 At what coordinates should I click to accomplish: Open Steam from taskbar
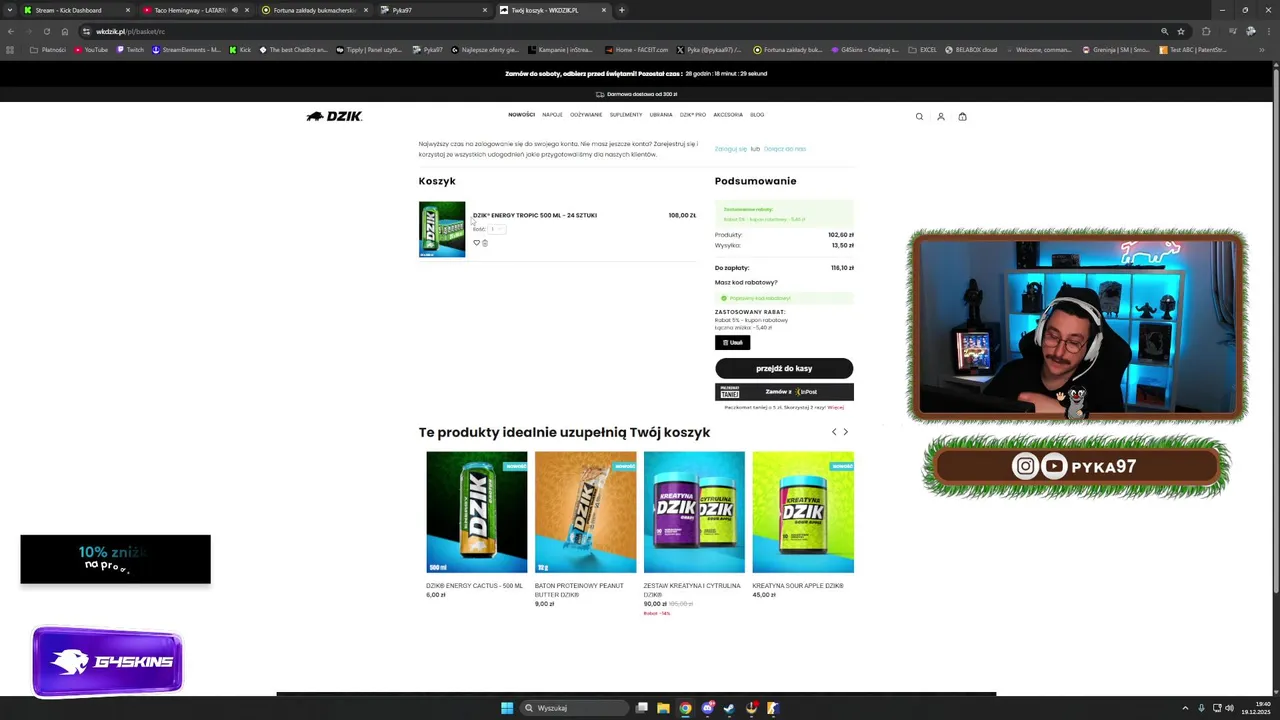click(x=729, y=708)
